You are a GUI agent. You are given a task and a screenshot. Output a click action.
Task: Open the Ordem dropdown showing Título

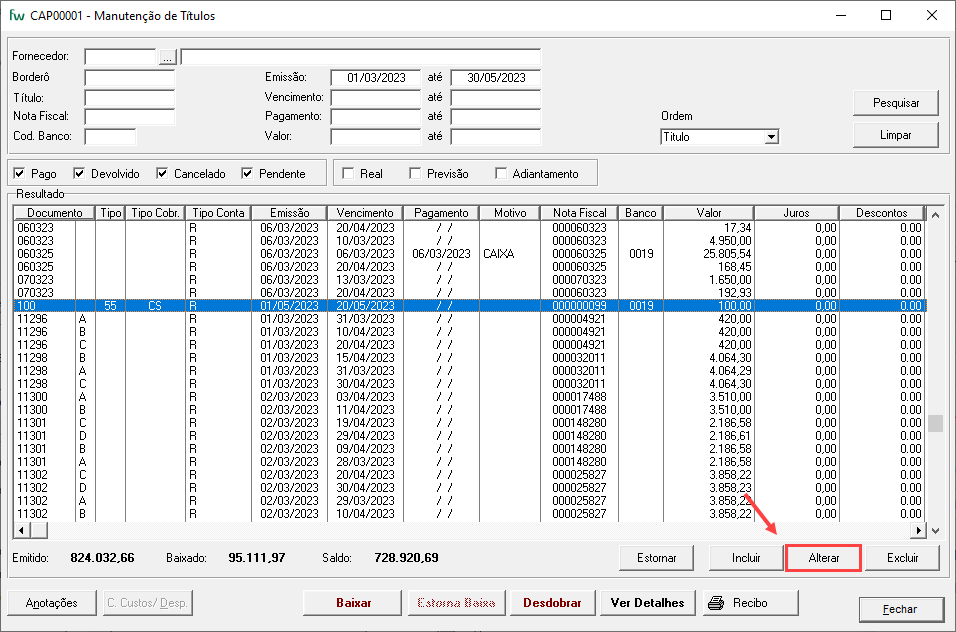[719, 137]
